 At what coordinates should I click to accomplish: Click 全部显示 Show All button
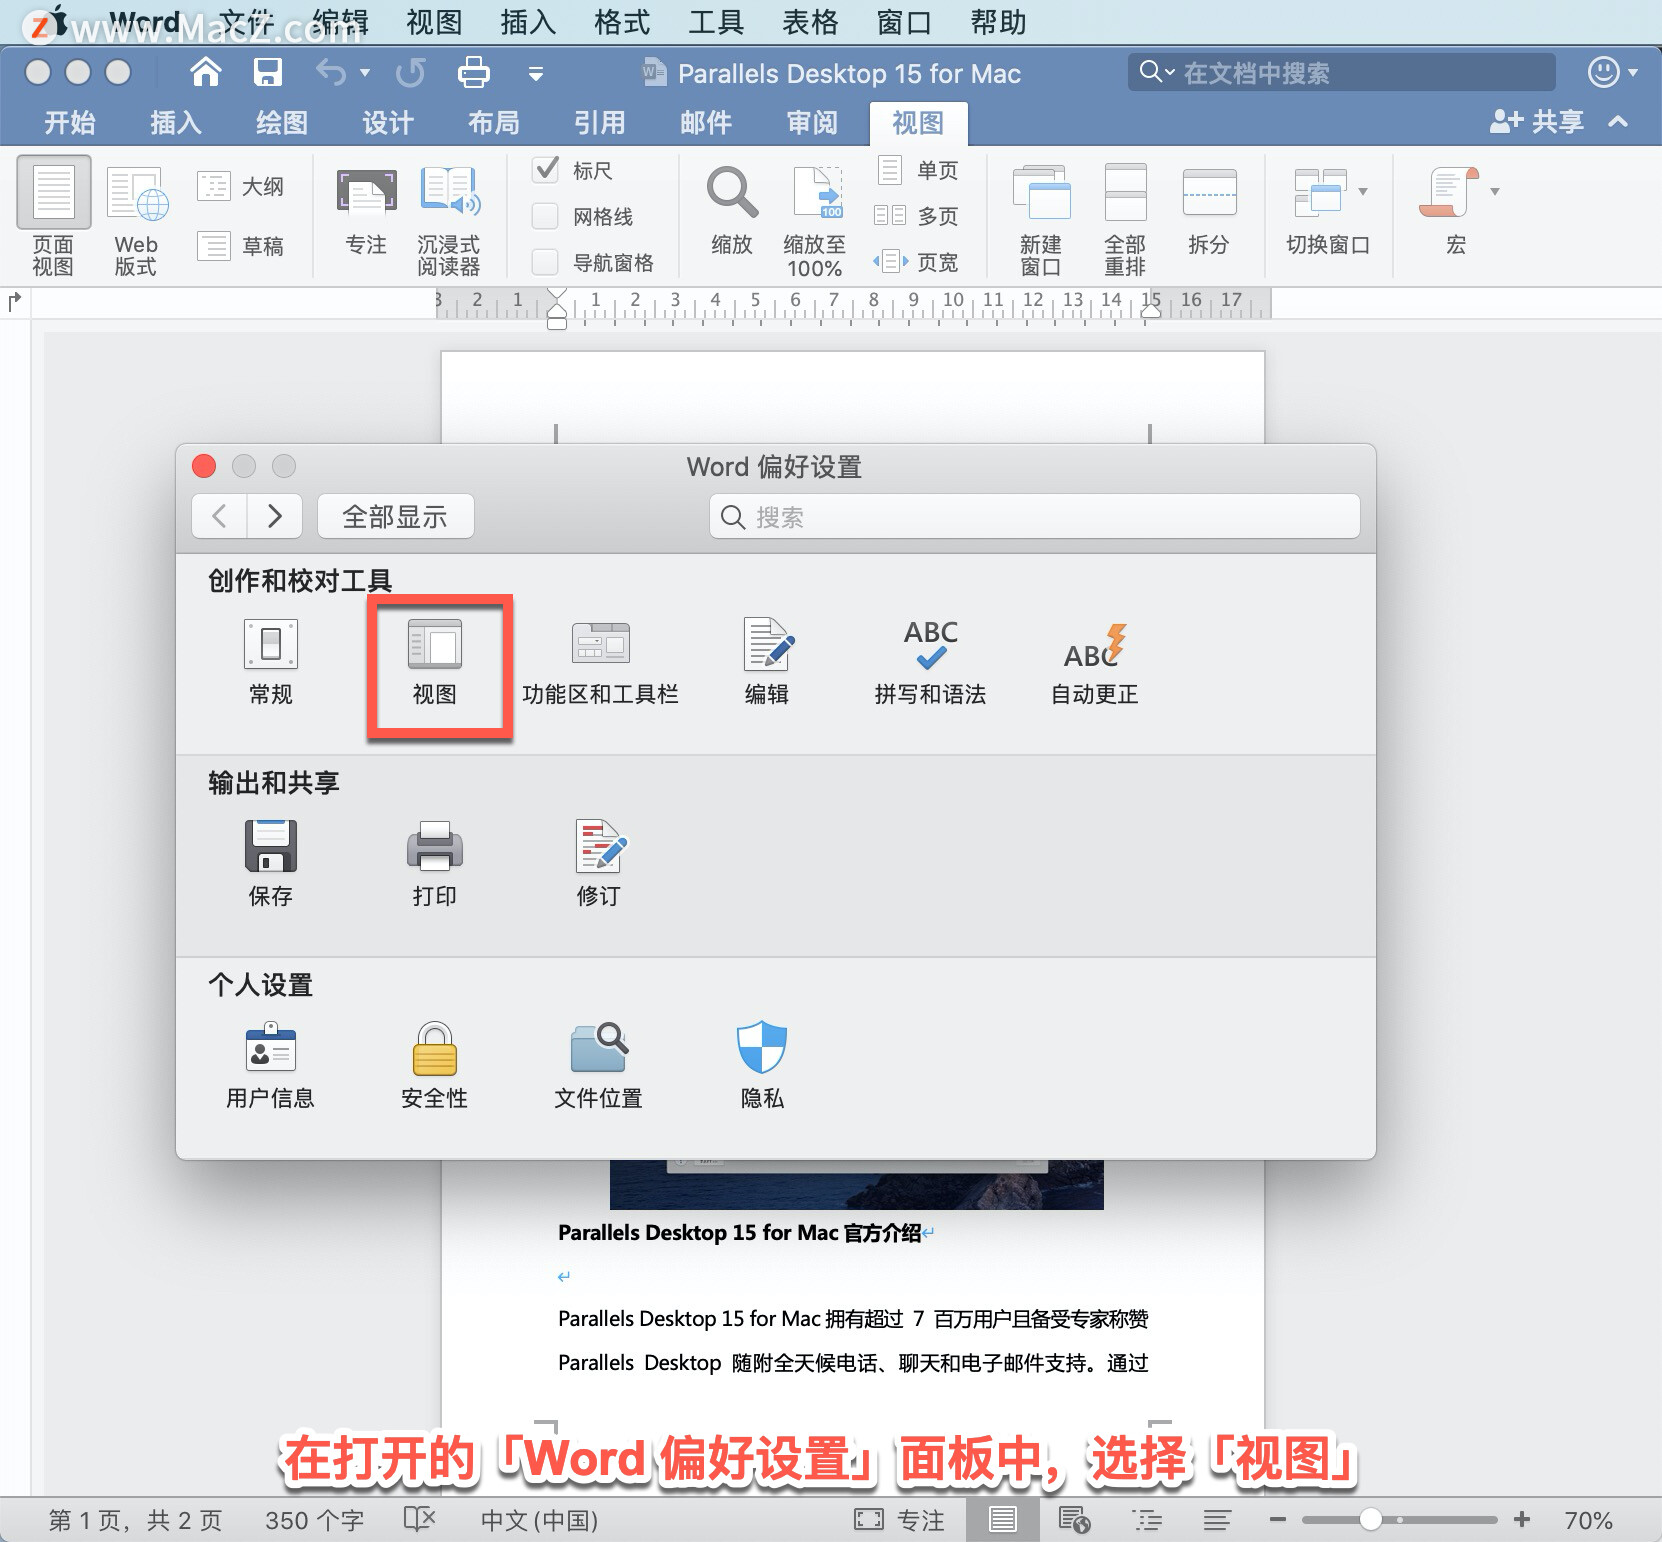[x=395, y=516]
